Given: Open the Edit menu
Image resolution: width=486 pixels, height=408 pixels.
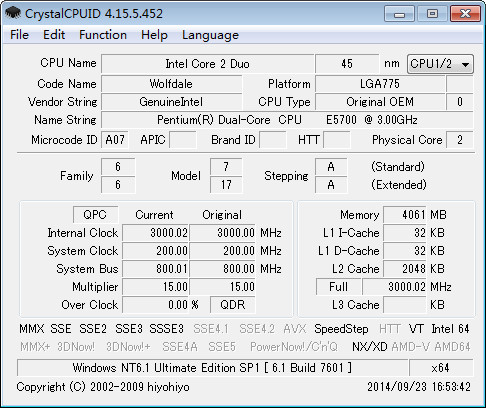Looking at the screenshot, I should pos(54,35).
